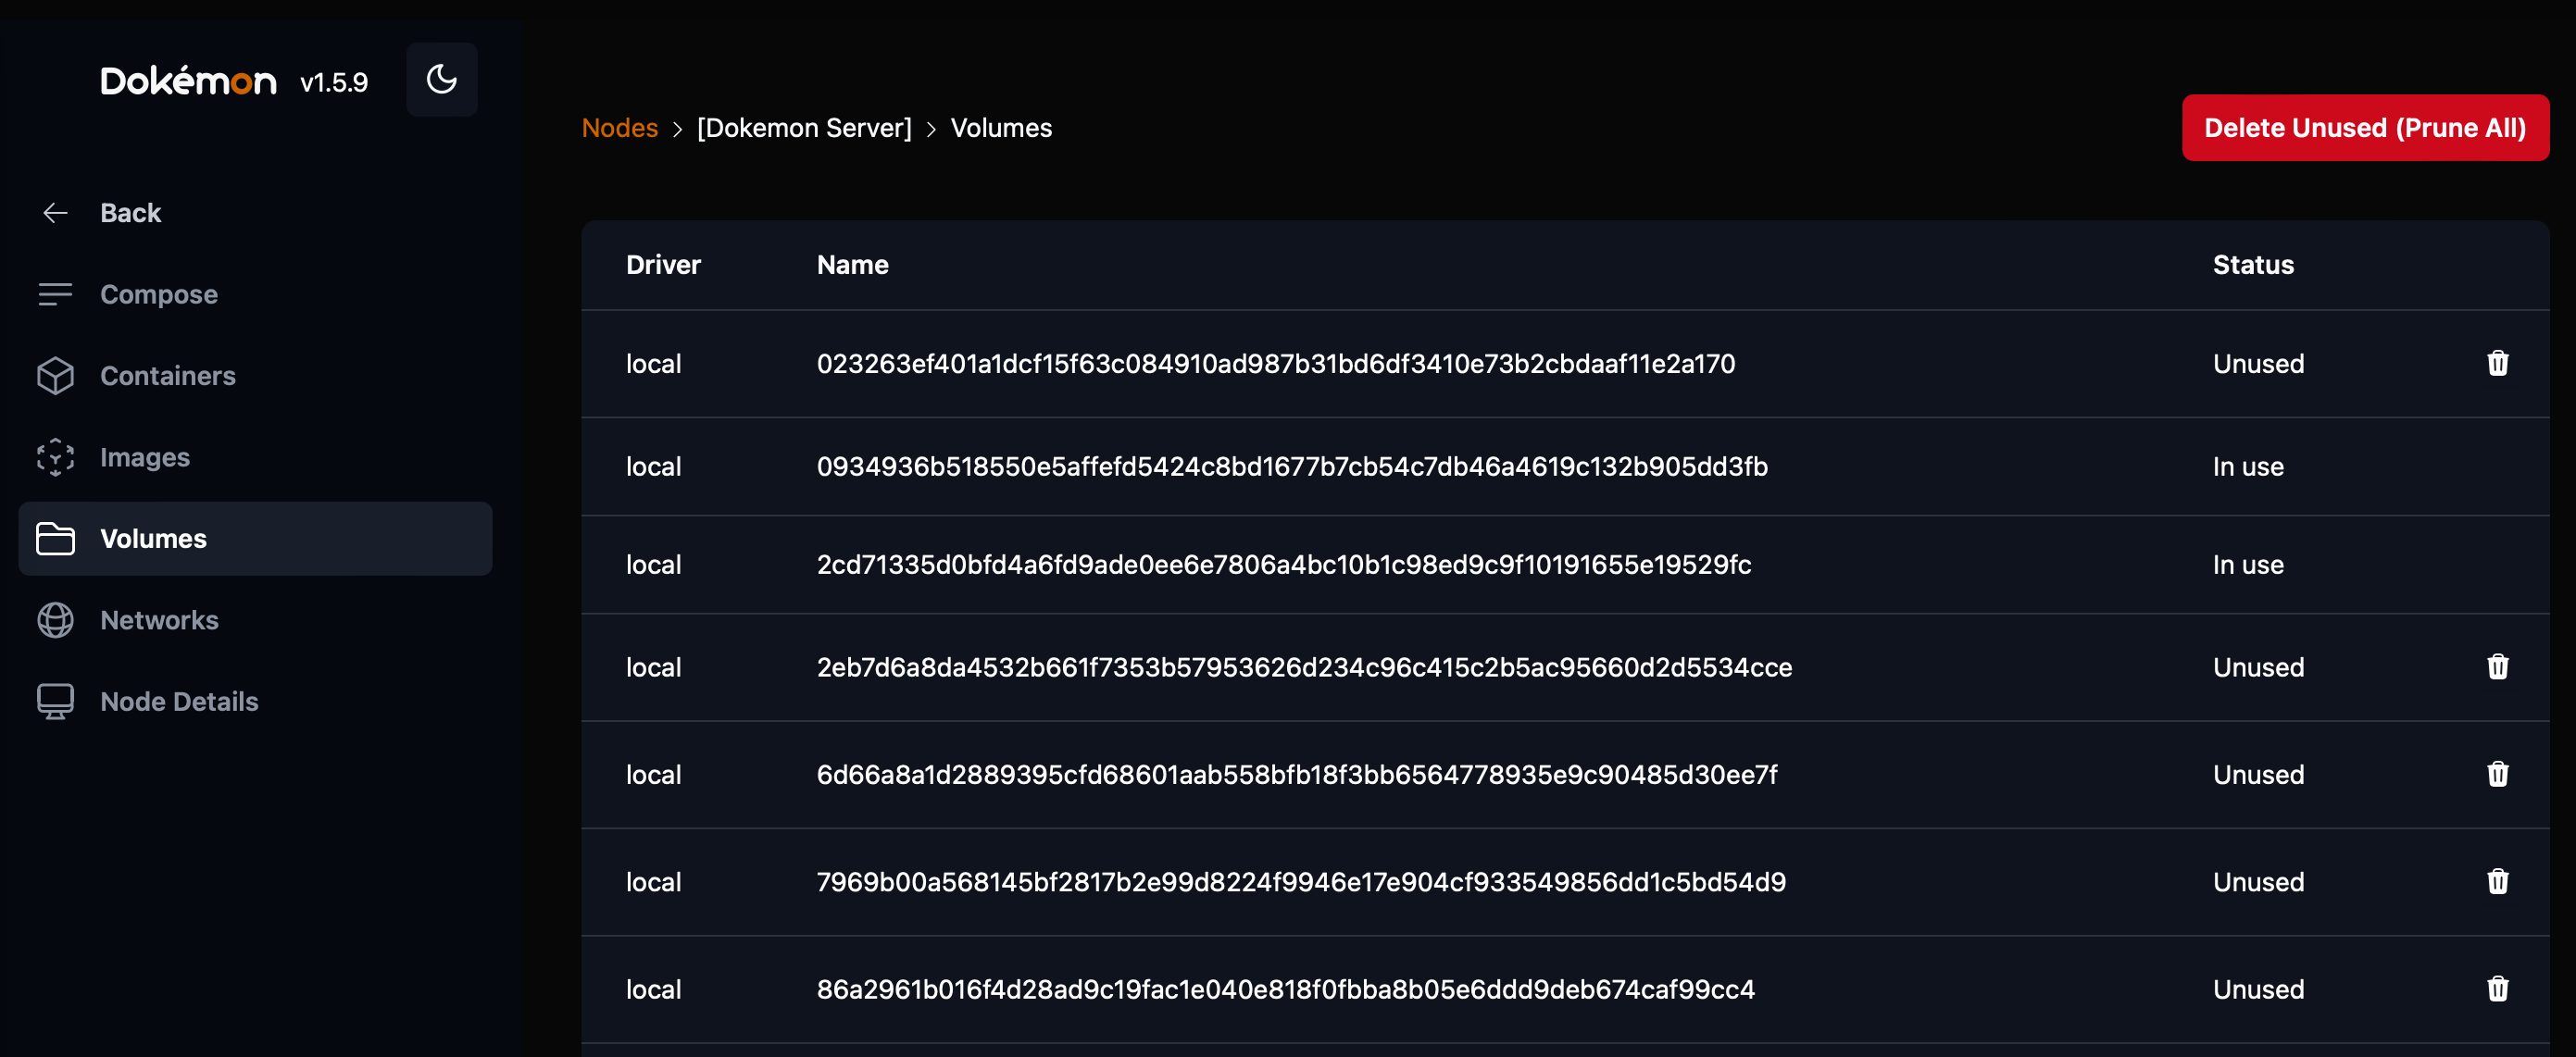Delete volume starting with 023263ef via trash icon
Screen dimensions: 2576x1057
tap(2497, 363)
